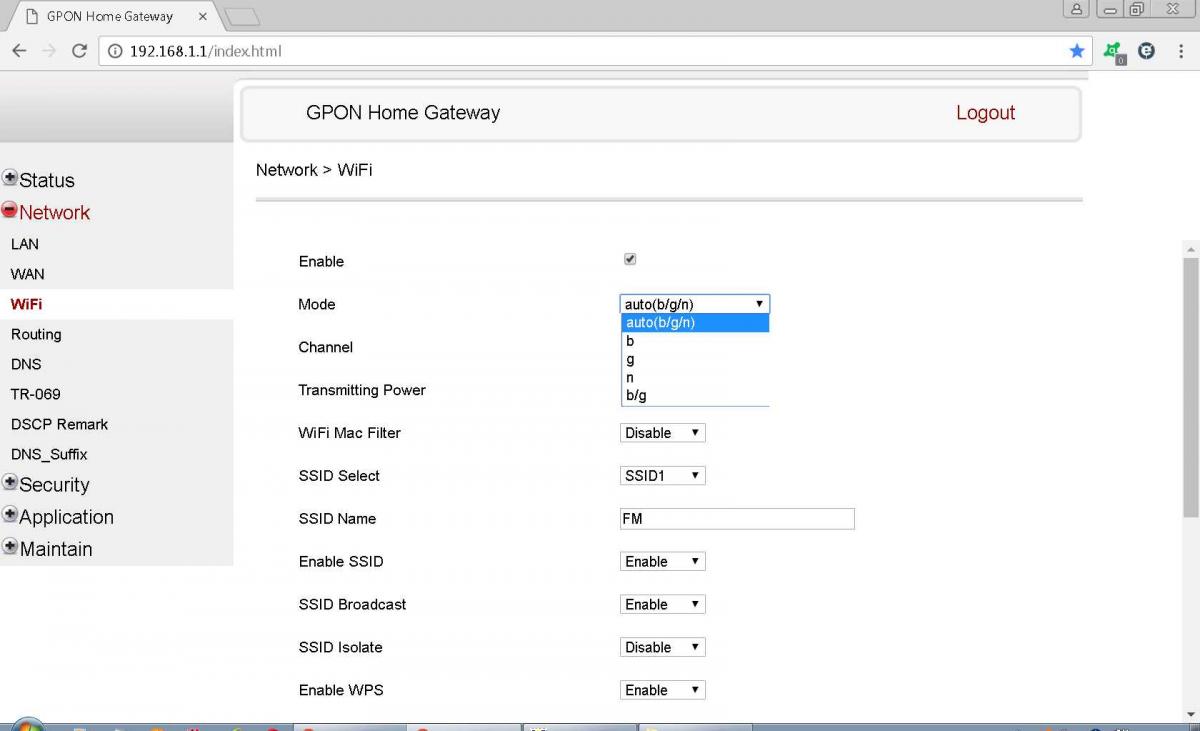This screenshot has height=731, width=1200.
Task: Reload the page with refresh icon
Action: click(79, 51)
